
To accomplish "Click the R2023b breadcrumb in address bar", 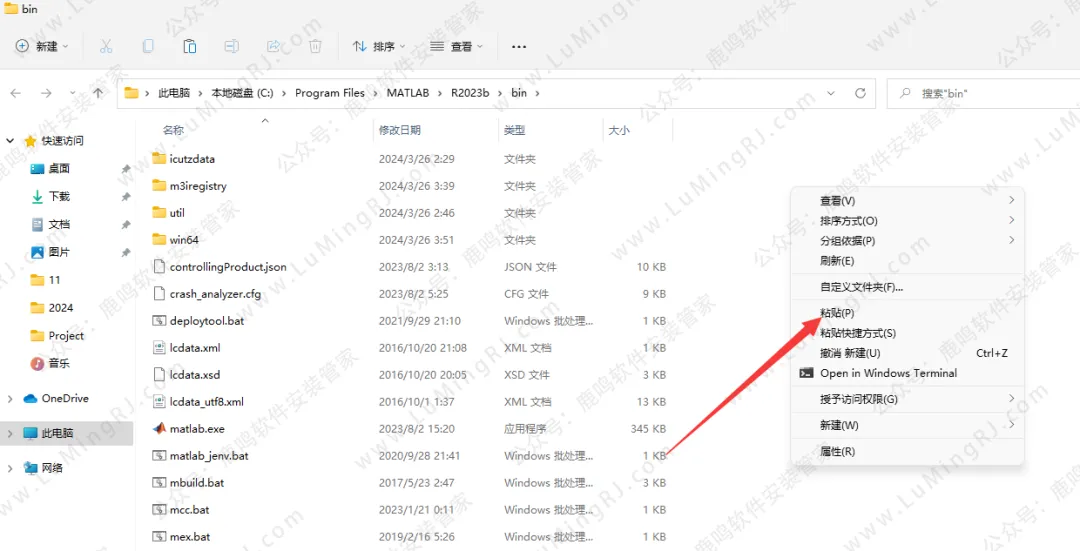I will click(470, 93).
